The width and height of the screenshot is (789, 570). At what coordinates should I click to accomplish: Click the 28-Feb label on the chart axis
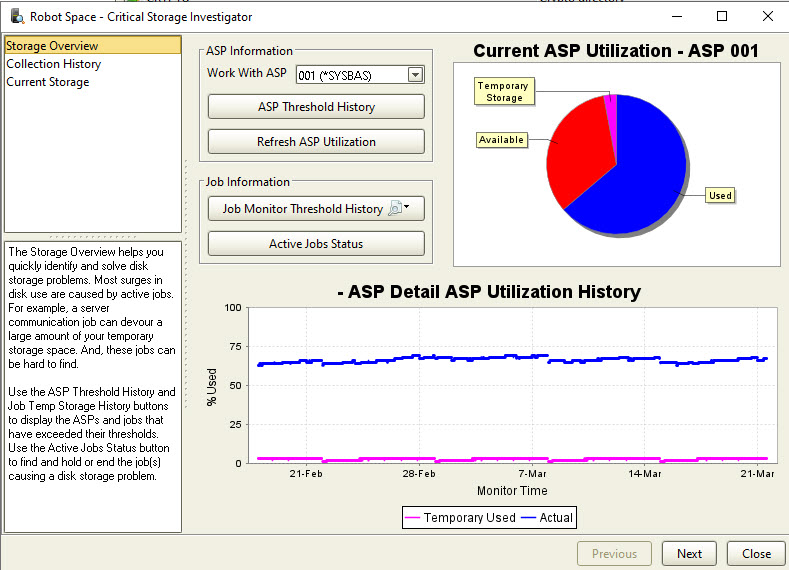click(x=419, y=473)
